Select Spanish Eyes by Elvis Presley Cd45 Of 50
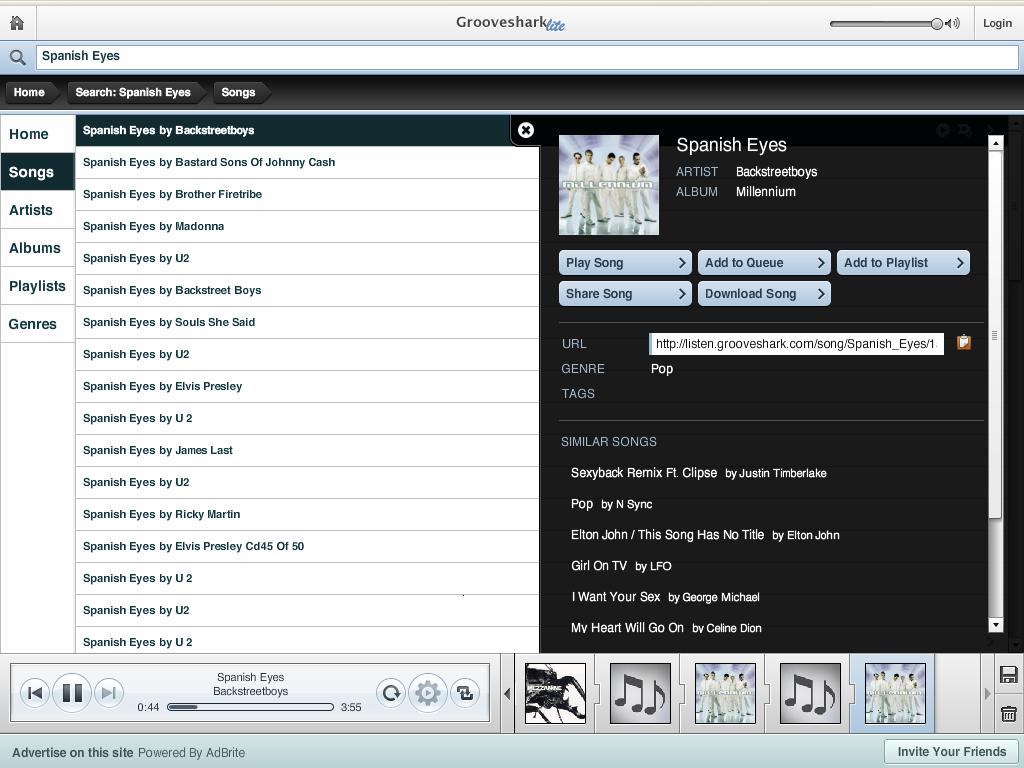The height and width of the screenshot is (768, 1024). [x=307, y=547]
